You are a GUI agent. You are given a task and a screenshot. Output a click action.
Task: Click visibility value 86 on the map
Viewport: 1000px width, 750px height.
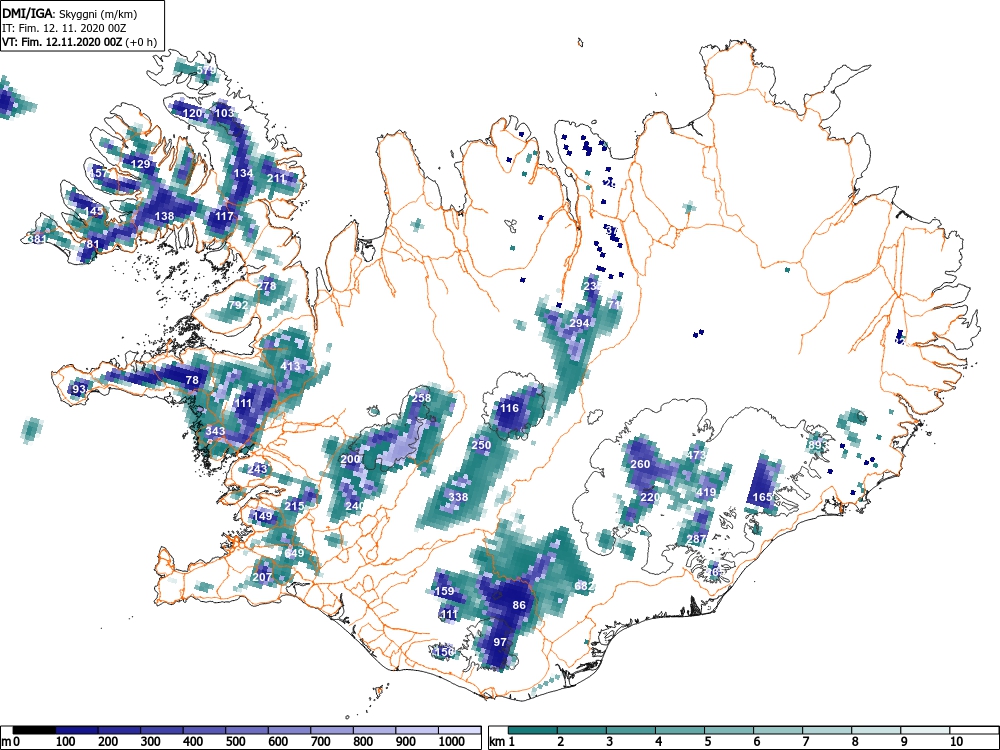519,605
